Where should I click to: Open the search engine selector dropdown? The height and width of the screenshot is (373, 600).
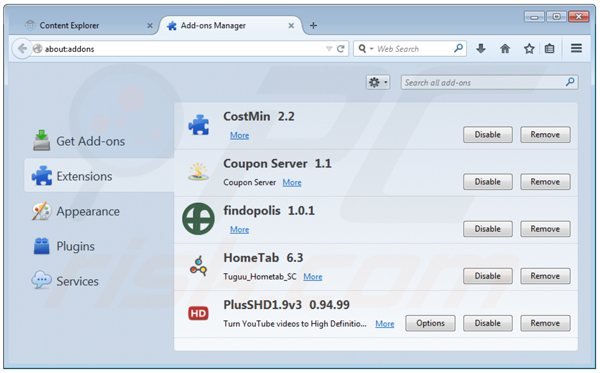[x=365, y=49]
